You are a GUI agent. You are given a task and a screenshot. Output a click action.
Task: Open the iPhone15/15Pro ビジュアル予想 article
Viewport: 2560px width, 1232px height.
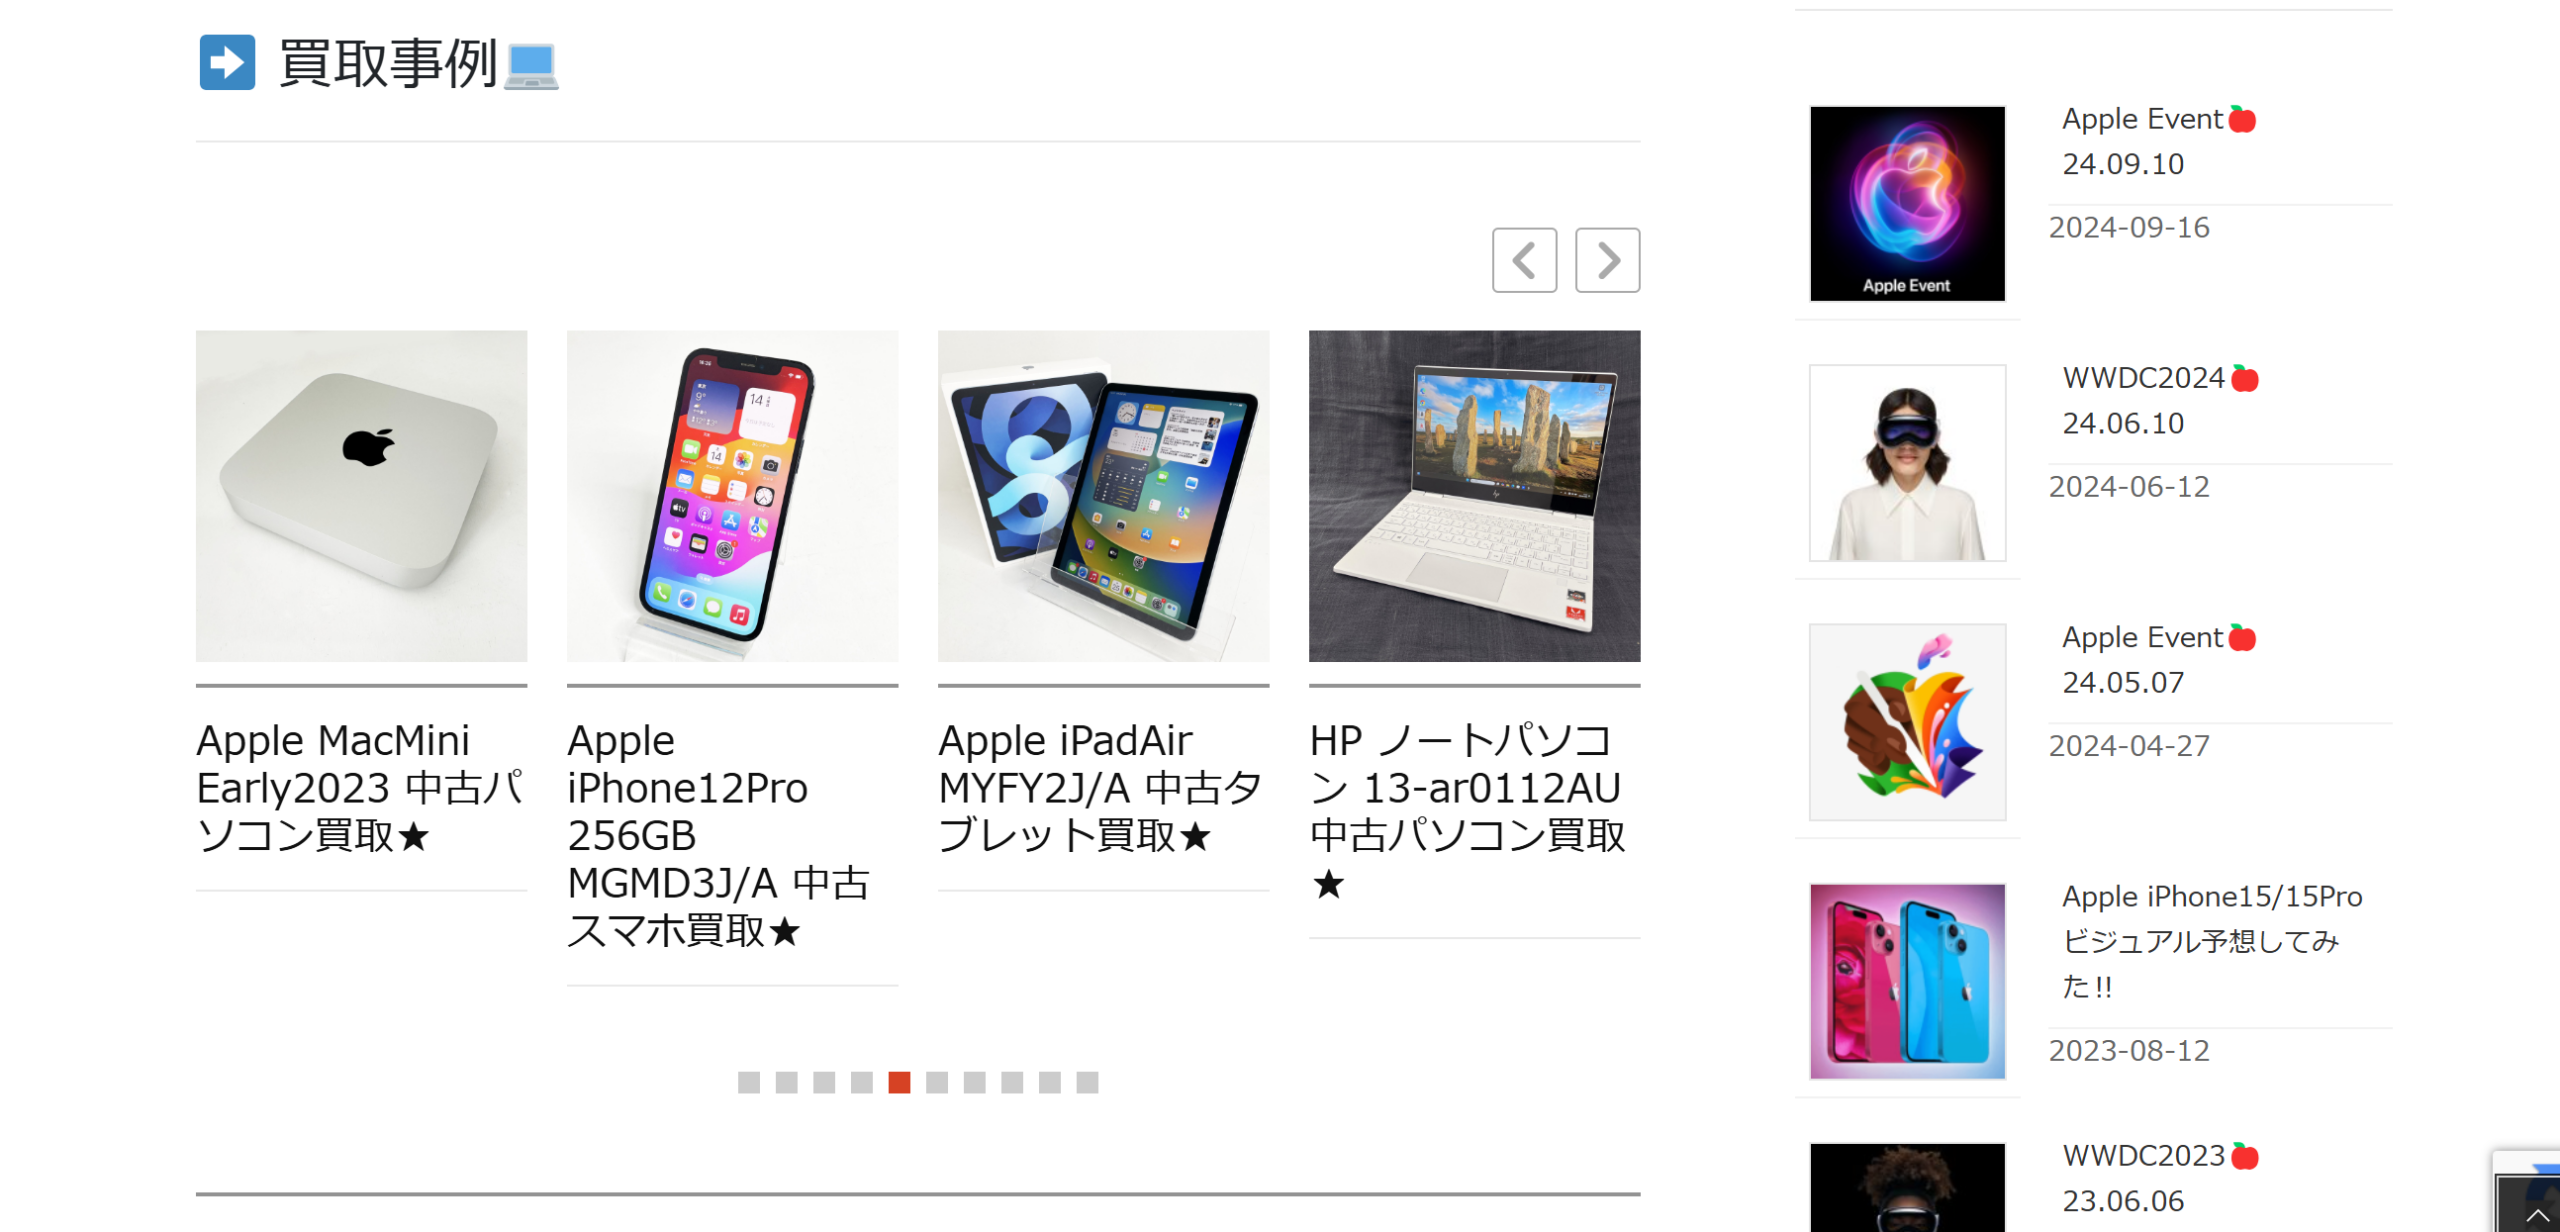(2212, 941)
